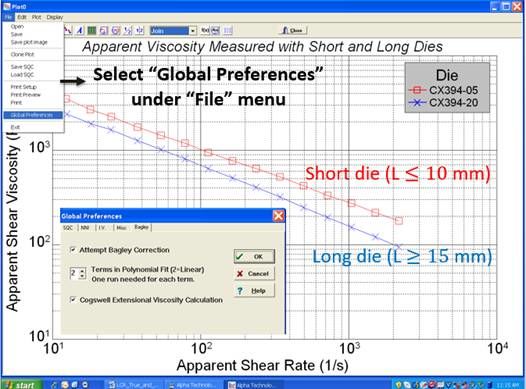Switch to the Misc tab in Global Preferences
The height and width of the screenshot is (389, 526).
(x=121, y=228)
